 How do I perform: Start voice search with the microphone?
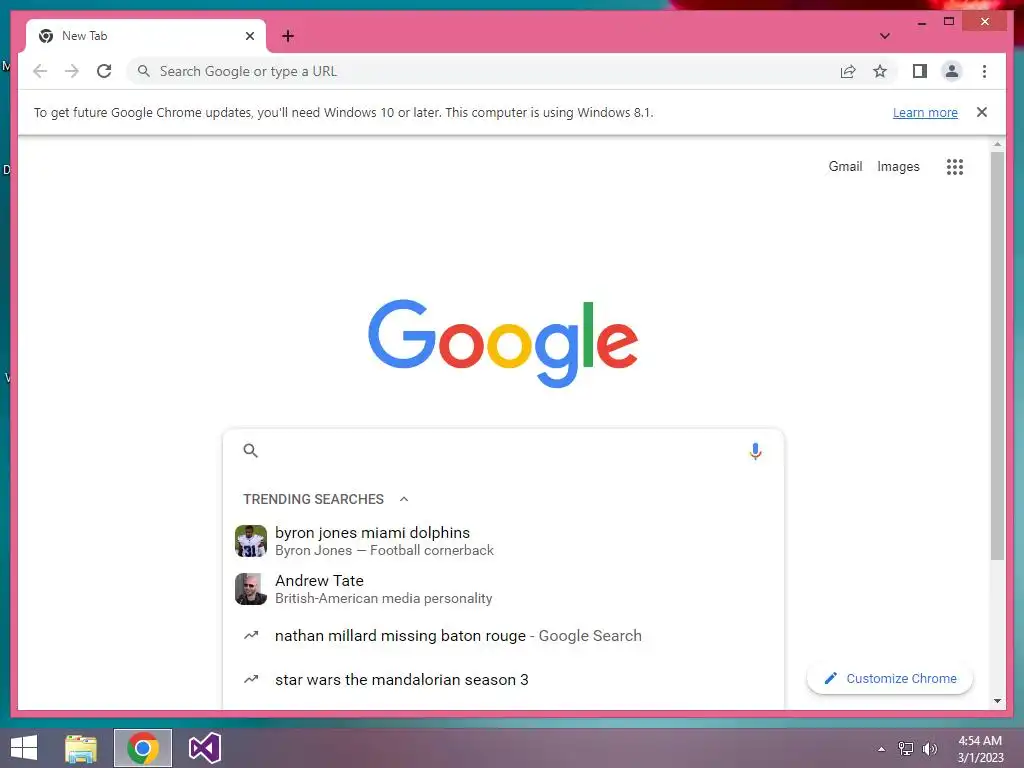pyautogui.click(x=755, y=451)
